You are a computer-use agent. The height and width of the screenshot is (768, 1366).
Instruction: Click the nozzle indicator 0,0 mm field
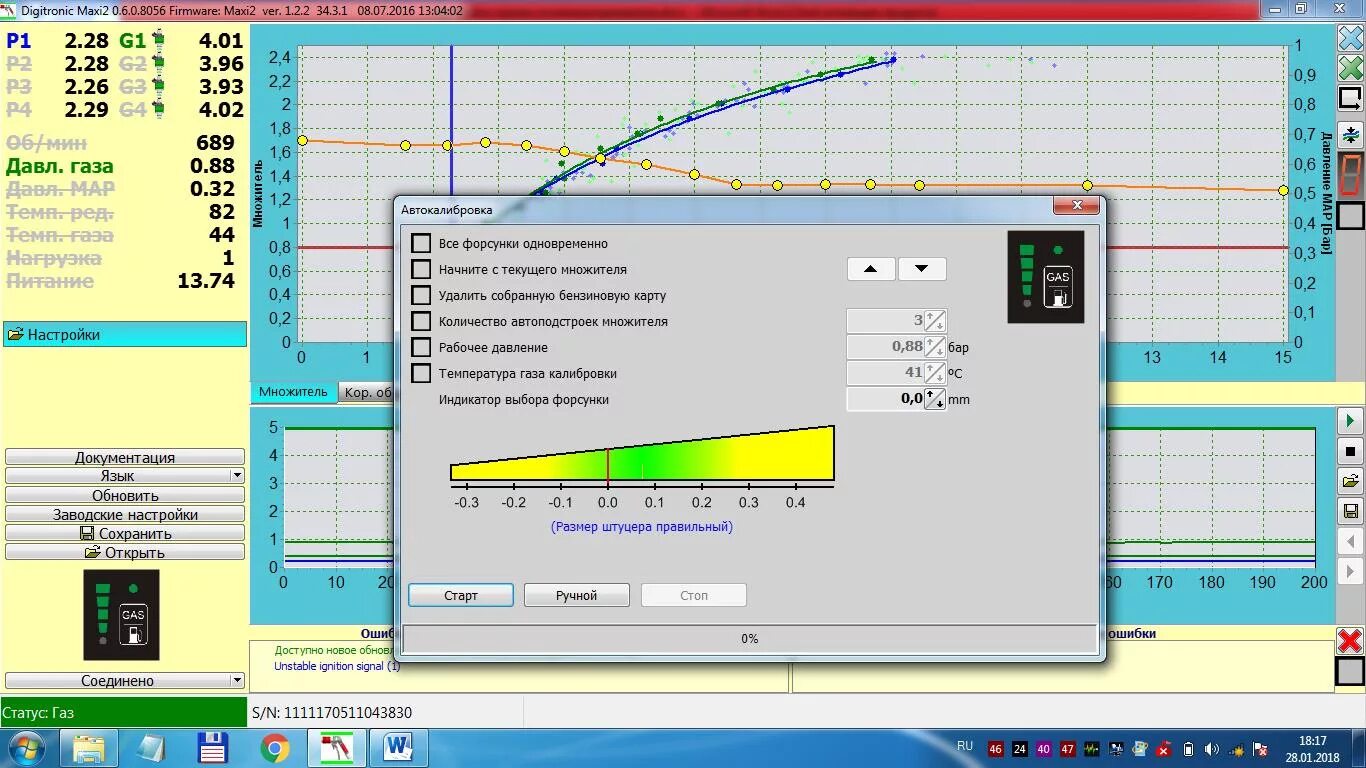(885, 399)
